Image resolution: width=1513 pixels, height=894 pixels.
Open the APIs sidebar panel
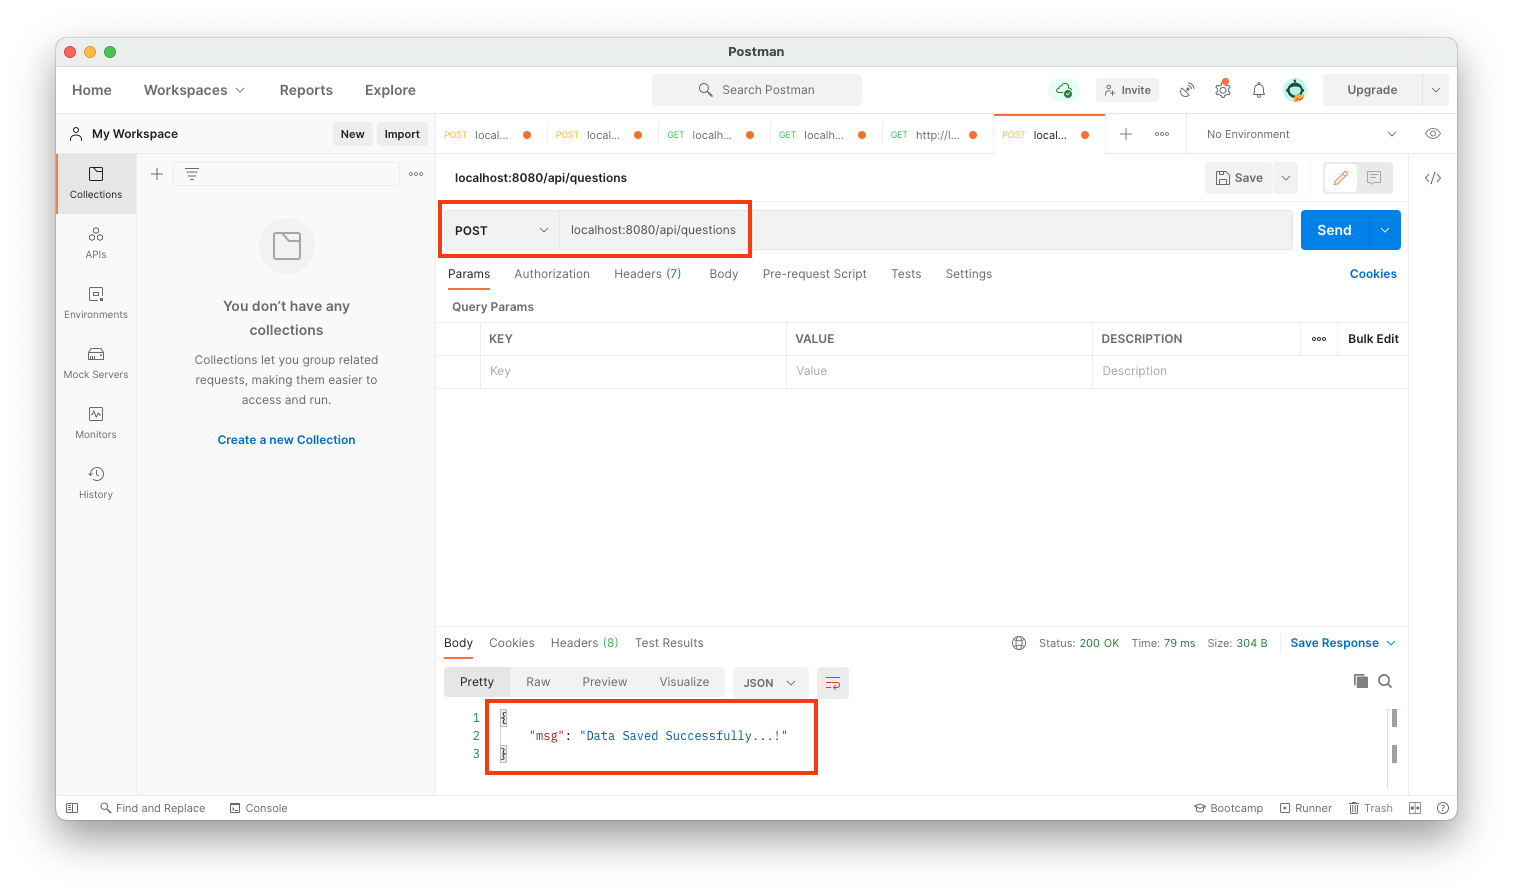pos(96,243)
